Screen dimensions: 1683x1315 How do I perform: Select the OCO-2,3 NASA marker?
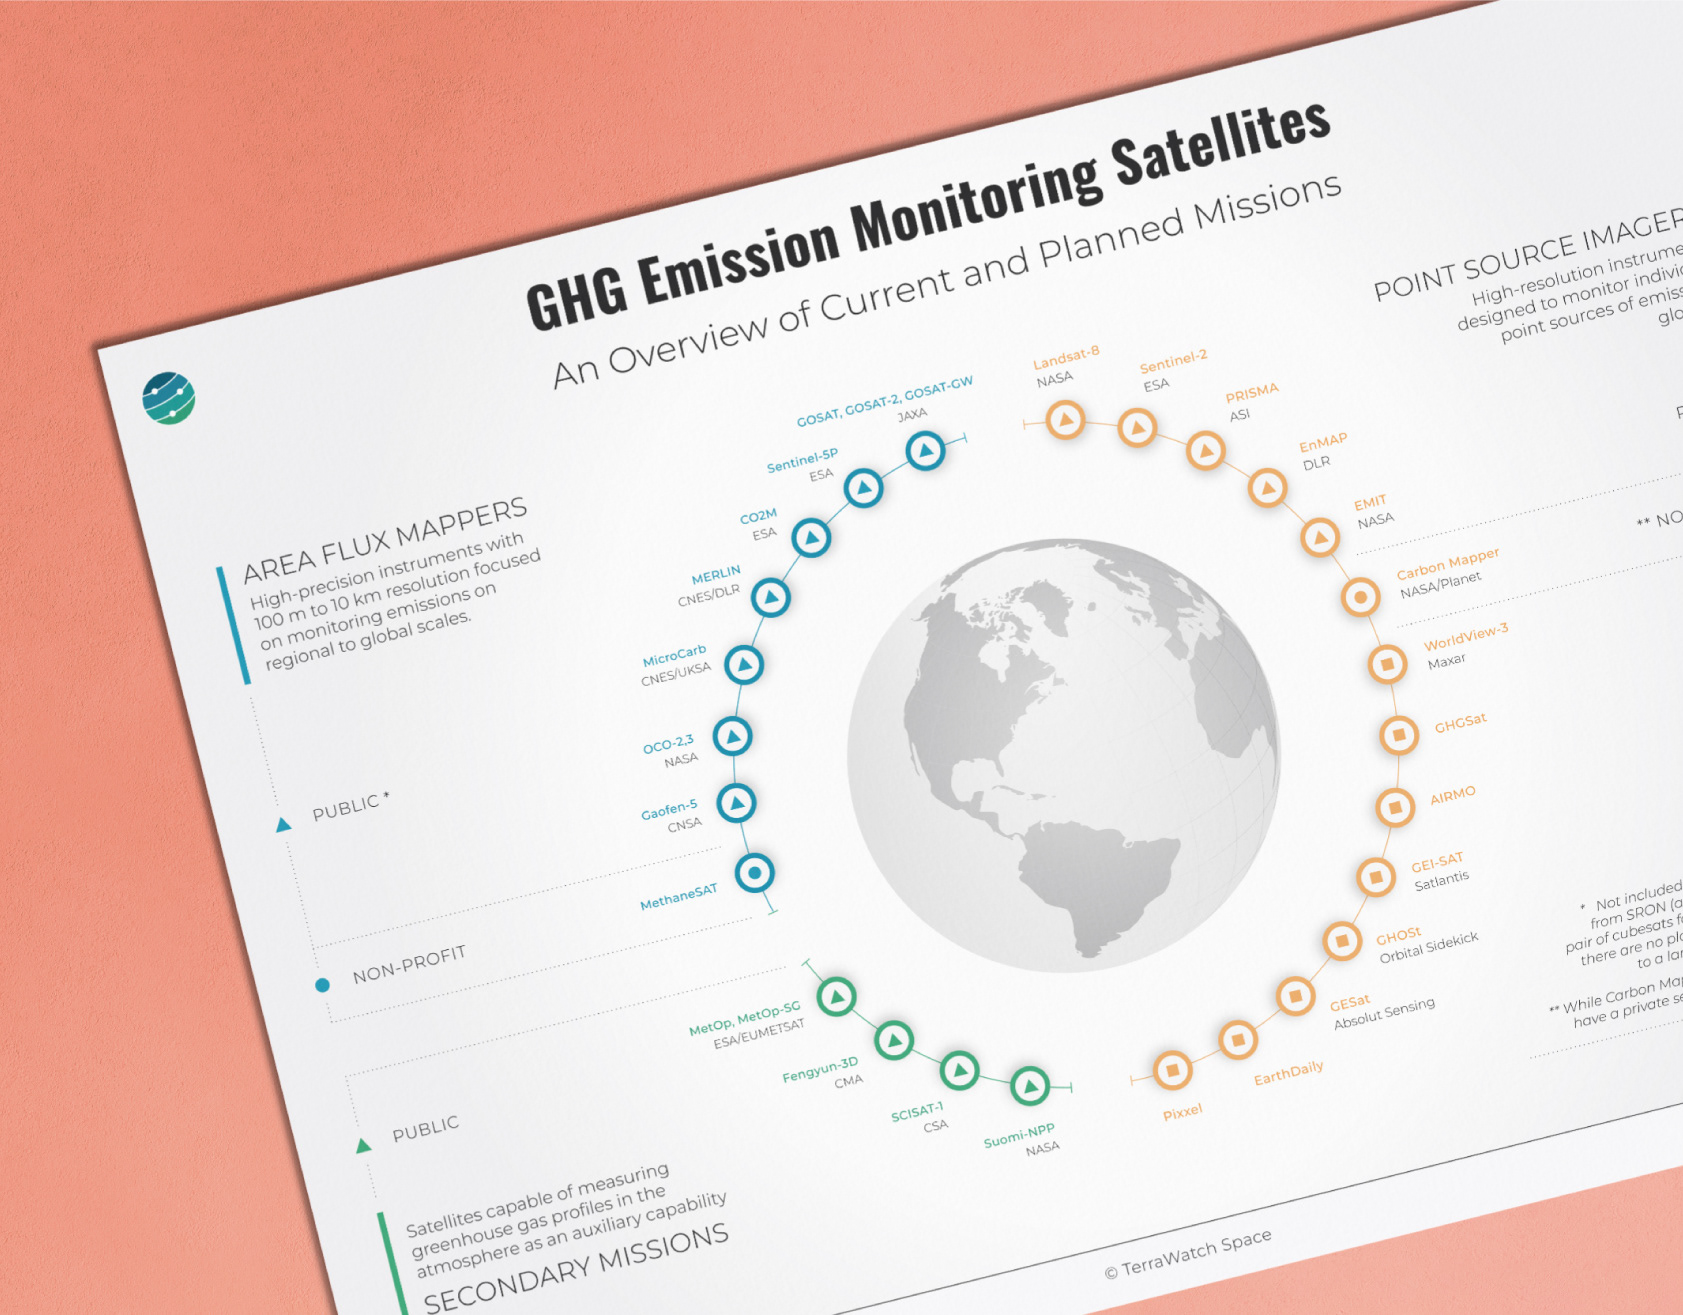pos(733,737)
